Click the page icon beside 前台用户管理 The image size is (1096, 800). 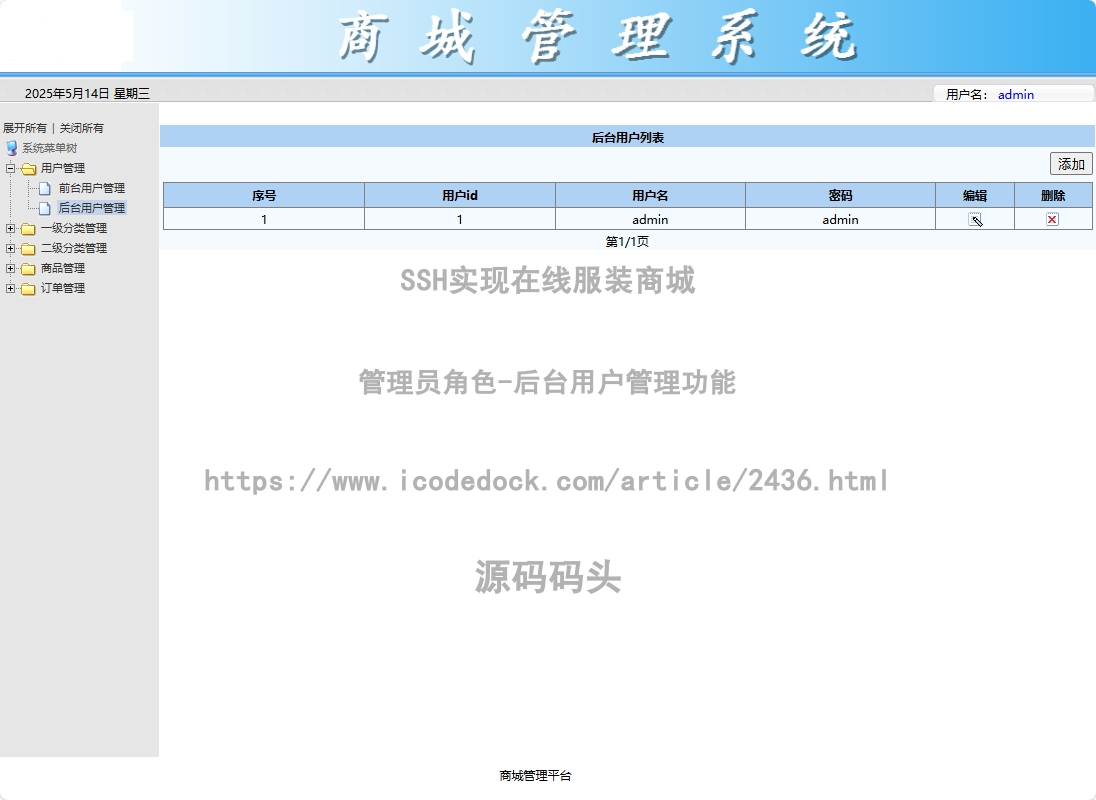point(45,188)
